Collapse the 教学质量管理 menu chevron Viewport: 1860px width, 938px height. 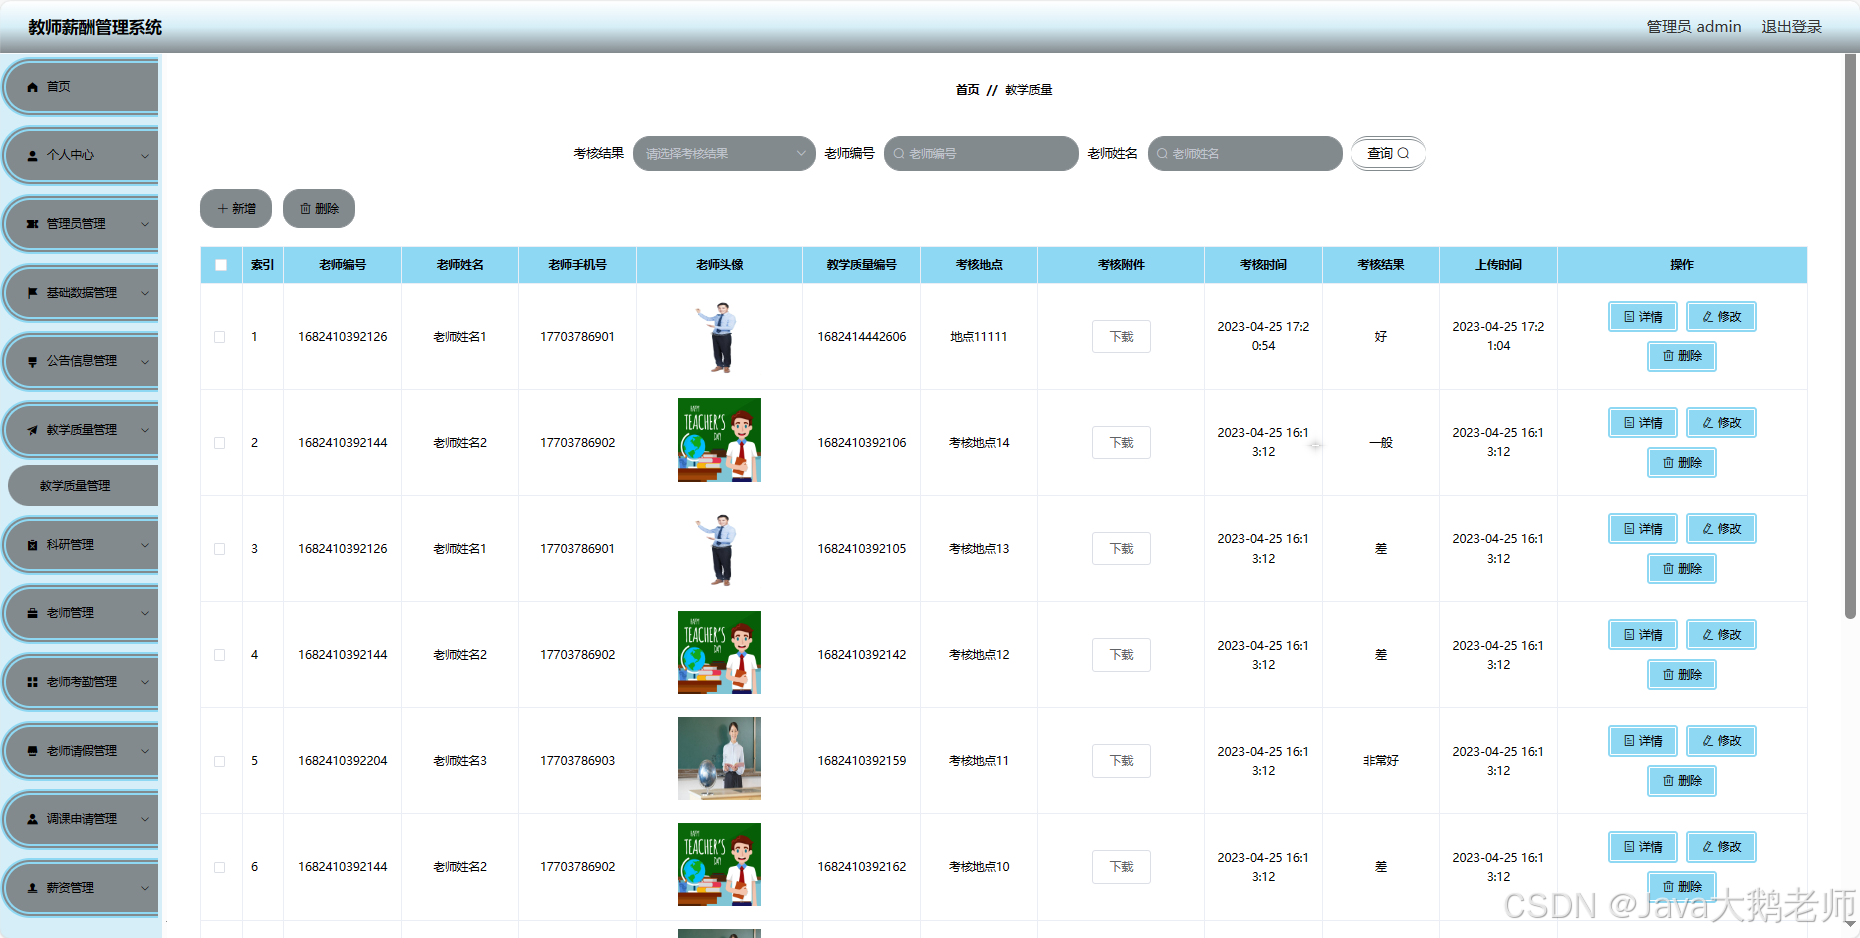(x=145, y=430)
